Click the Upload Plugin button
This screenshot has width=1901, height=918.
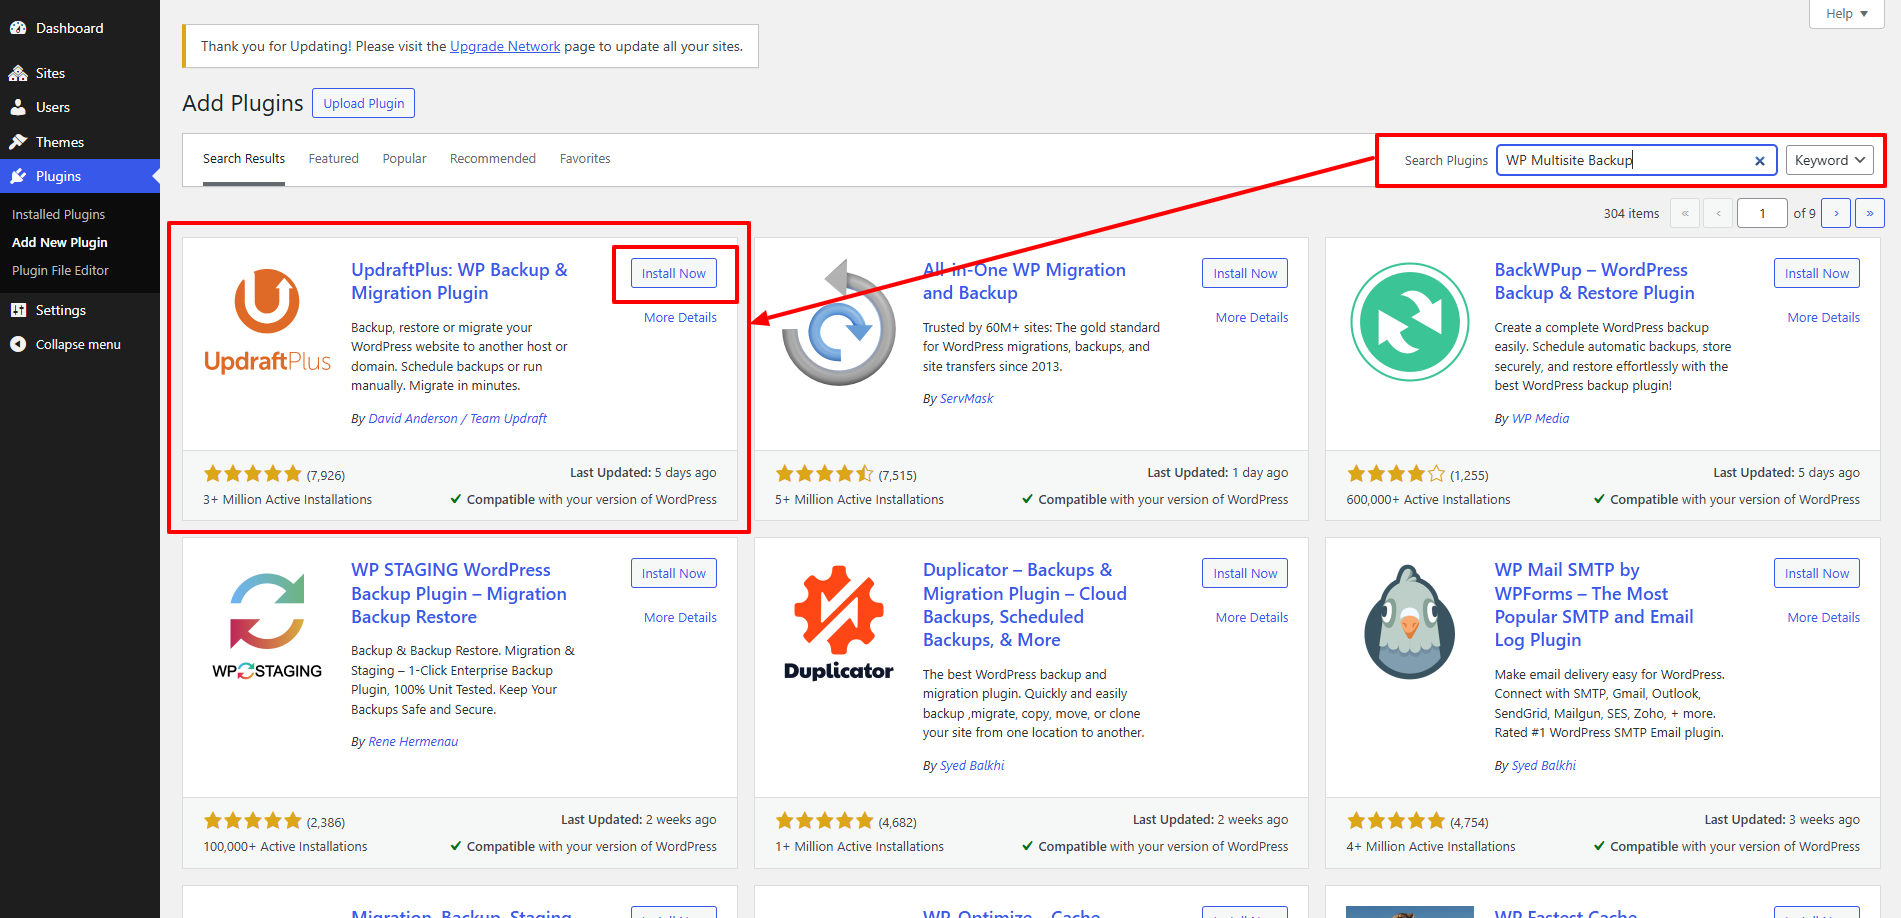tap(364, 103)
